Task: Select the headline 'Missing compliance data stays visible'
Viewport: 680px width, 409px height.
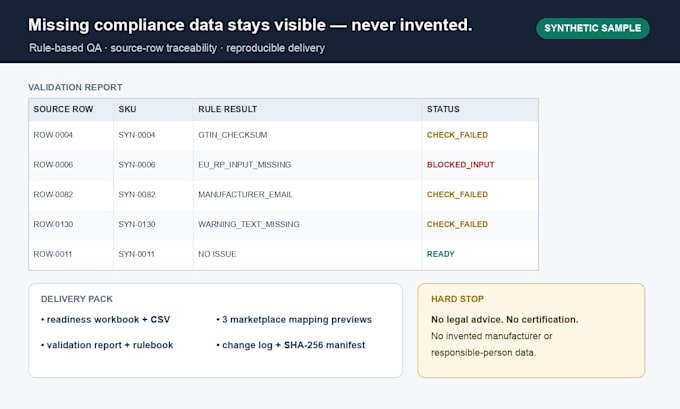Action: point(177,25)
